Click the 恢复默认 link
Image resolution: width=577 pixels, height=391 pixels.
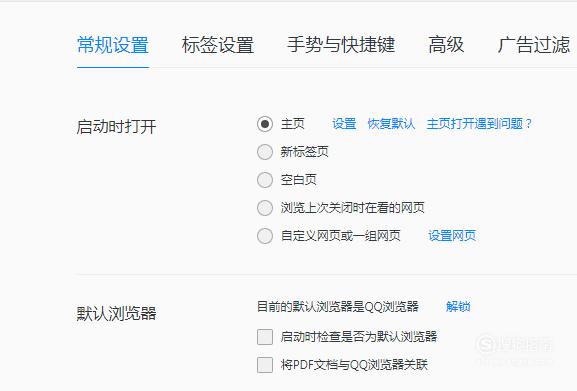[x=391, y=124]
